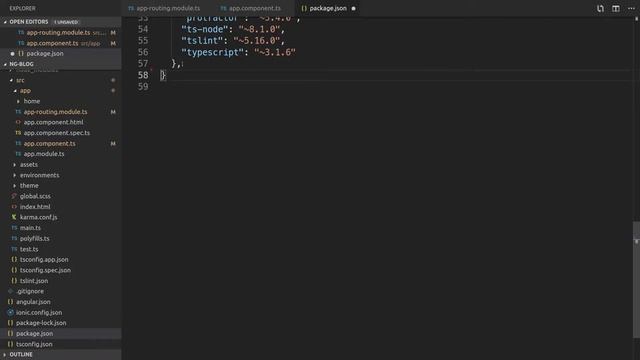Expand the assets folder
640x360 pixels.
[15, 164]
